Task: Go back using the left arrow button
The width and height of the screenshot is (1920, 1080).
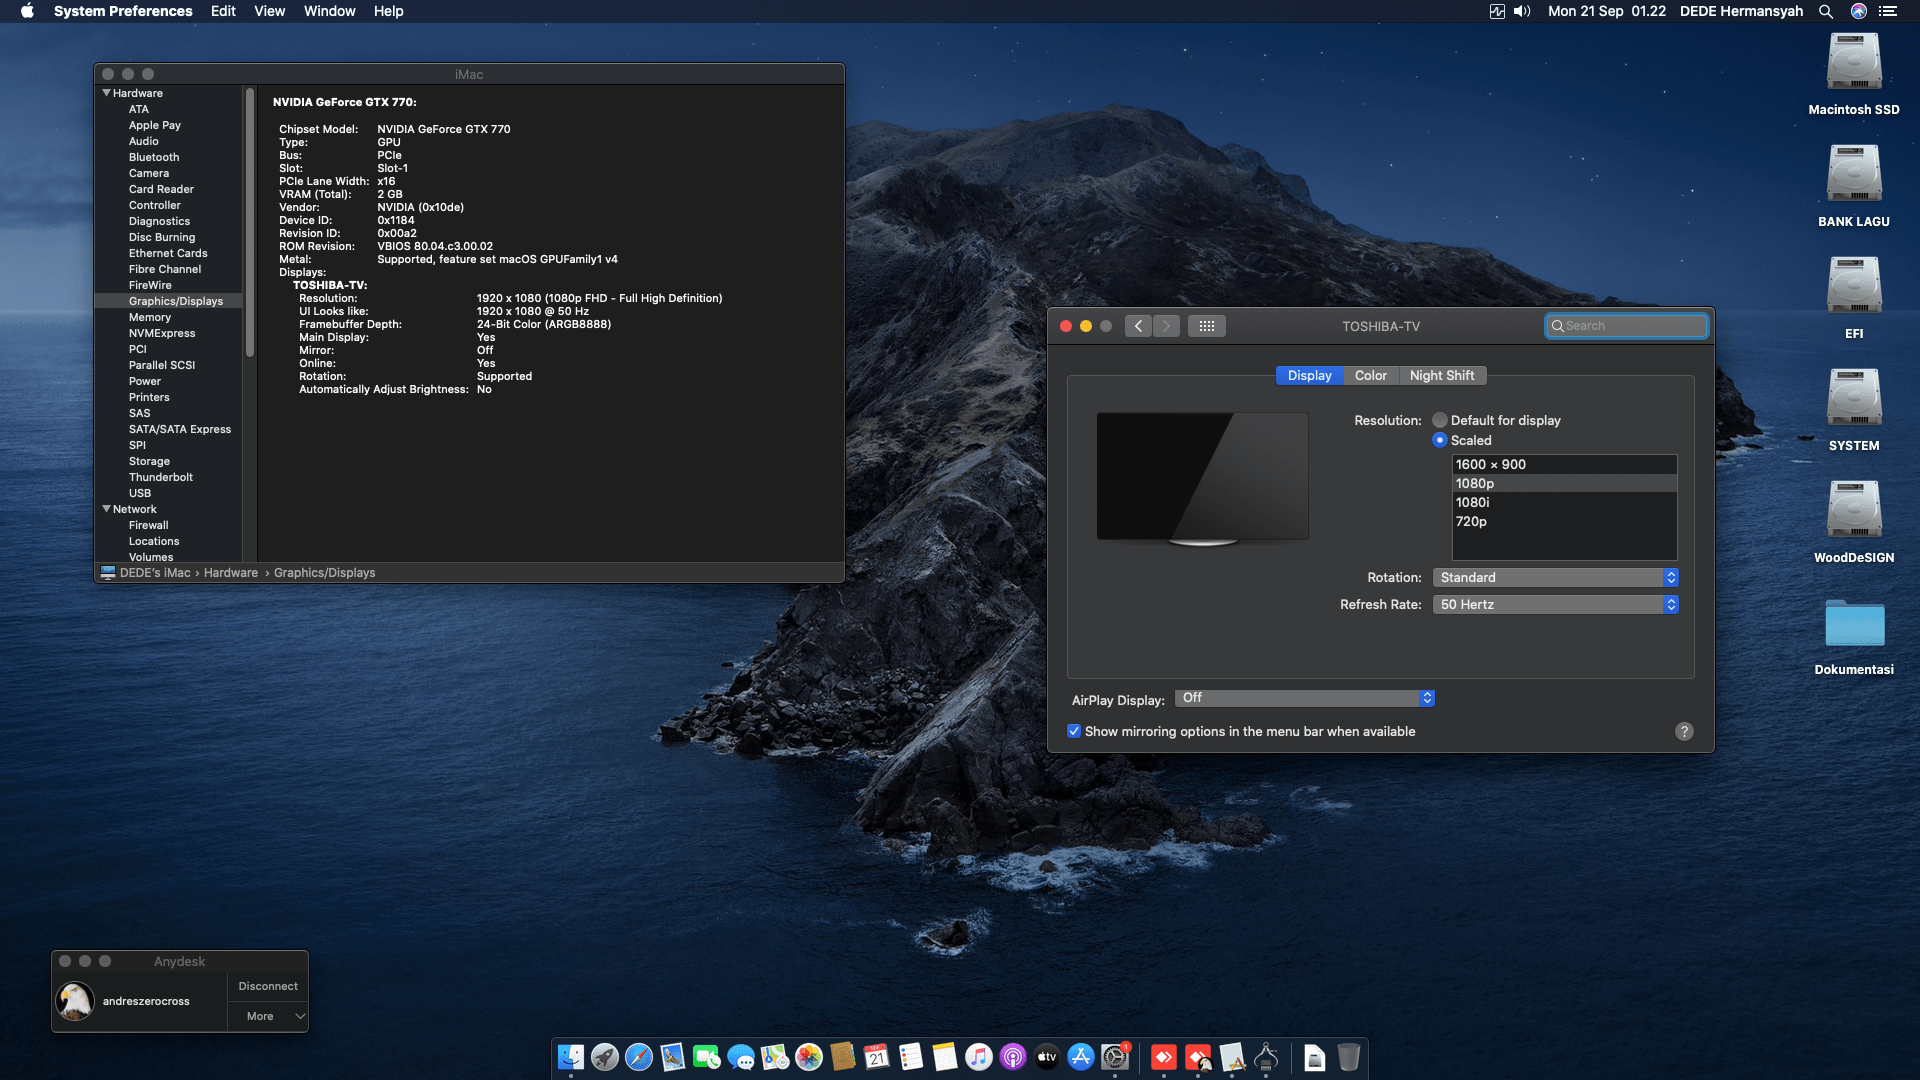Action: (1138, 326)
